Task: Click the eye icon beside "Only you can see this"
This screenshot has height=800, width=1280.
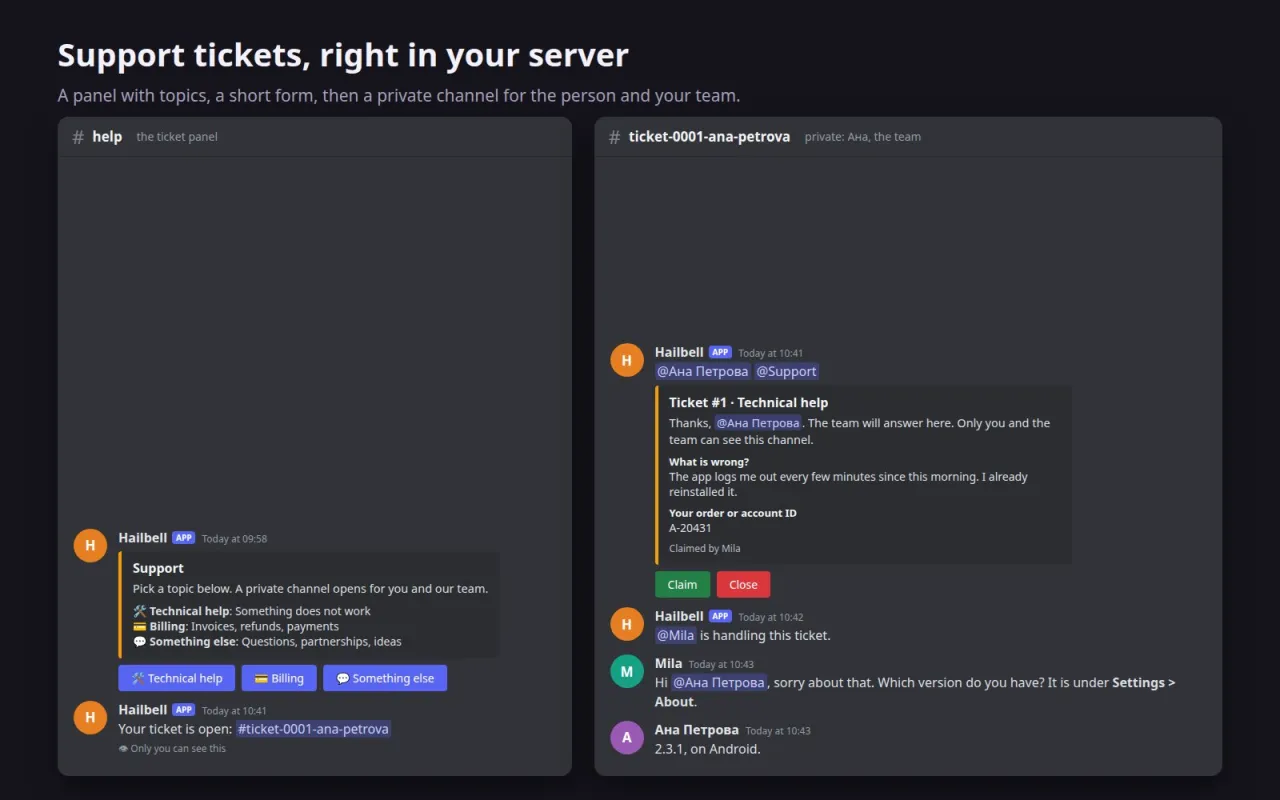Action: point(123,749)
